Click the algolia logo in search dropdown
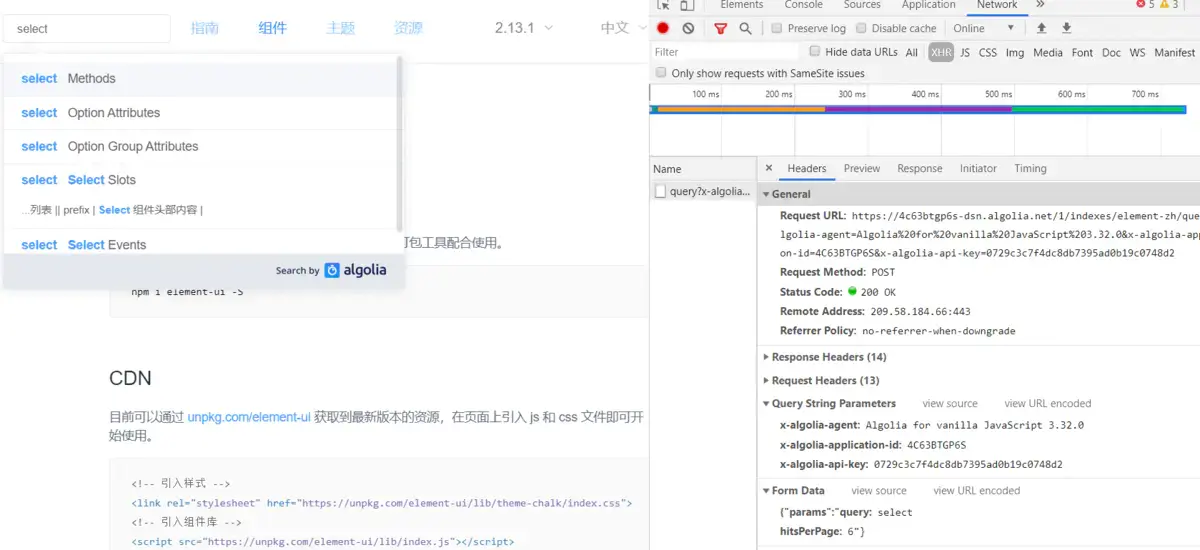The width and height of the screenshot is (1200, 550). point(355,270)
